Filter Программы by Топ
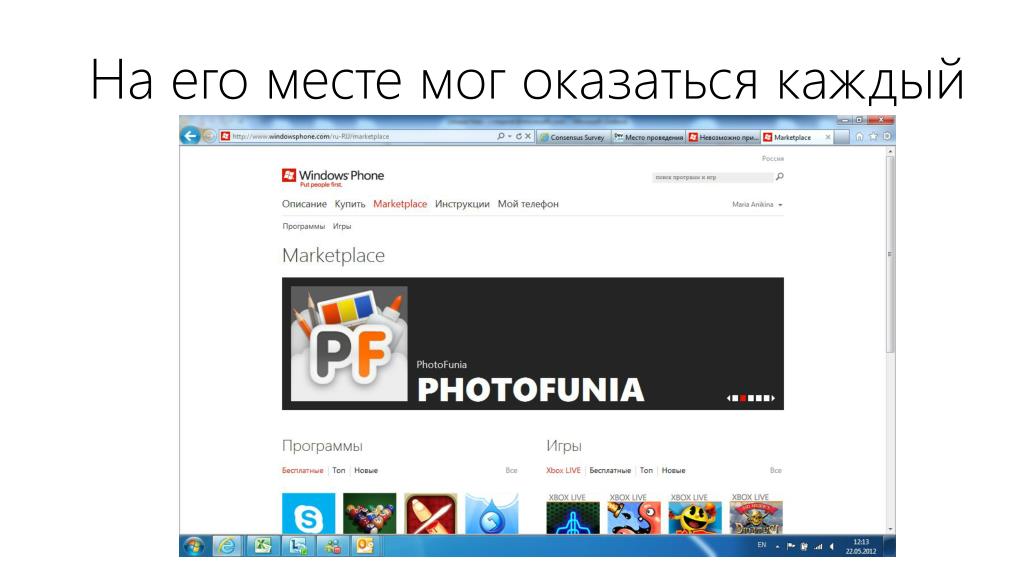Viewport: 1024px width, 576px height. click(x=338, y=470)
